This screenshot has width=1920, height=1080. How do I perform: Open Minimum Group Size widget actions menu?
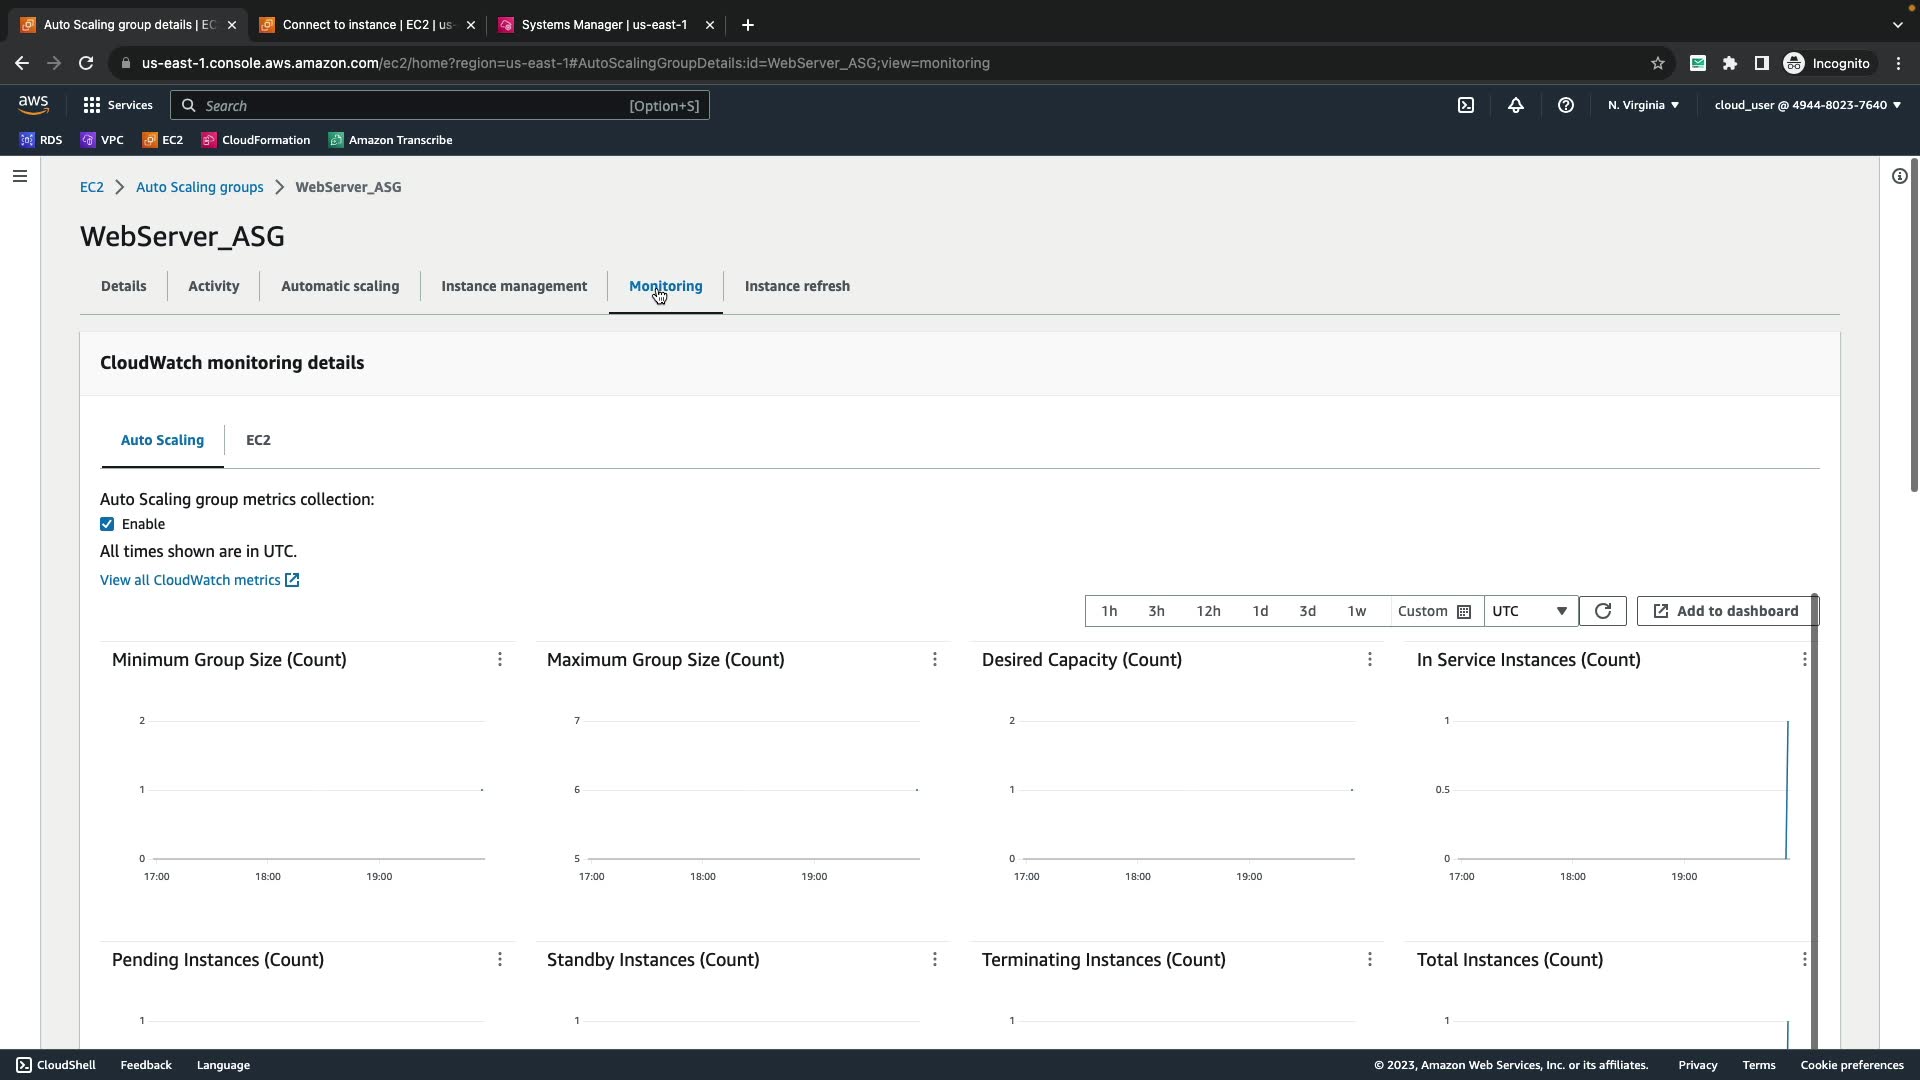tap(500, 660)
